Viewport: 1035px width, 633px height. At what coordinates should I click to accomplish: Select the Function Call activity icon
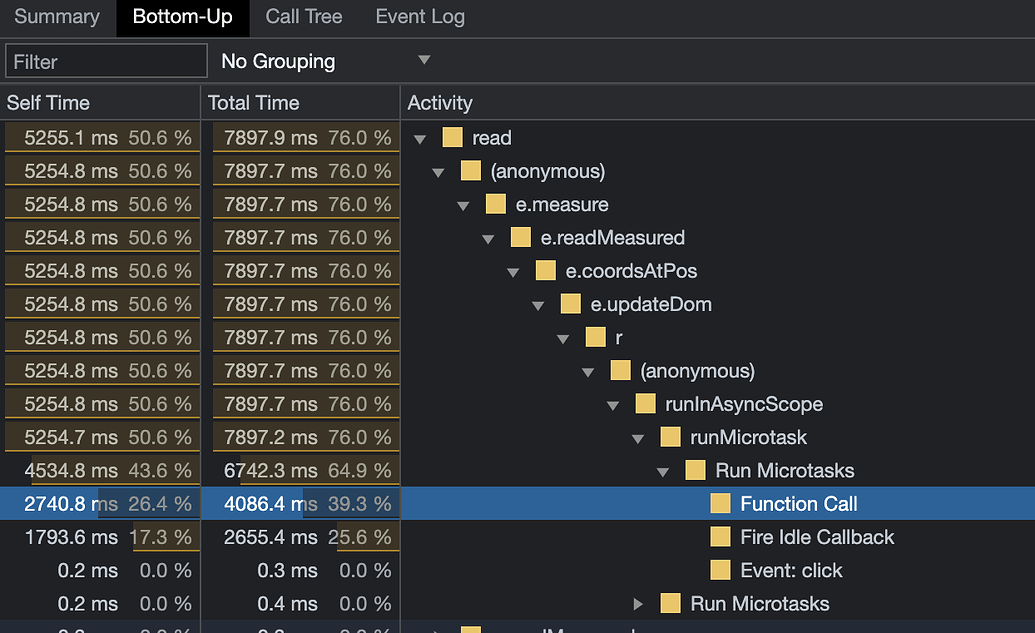click(x=720, y=504)
